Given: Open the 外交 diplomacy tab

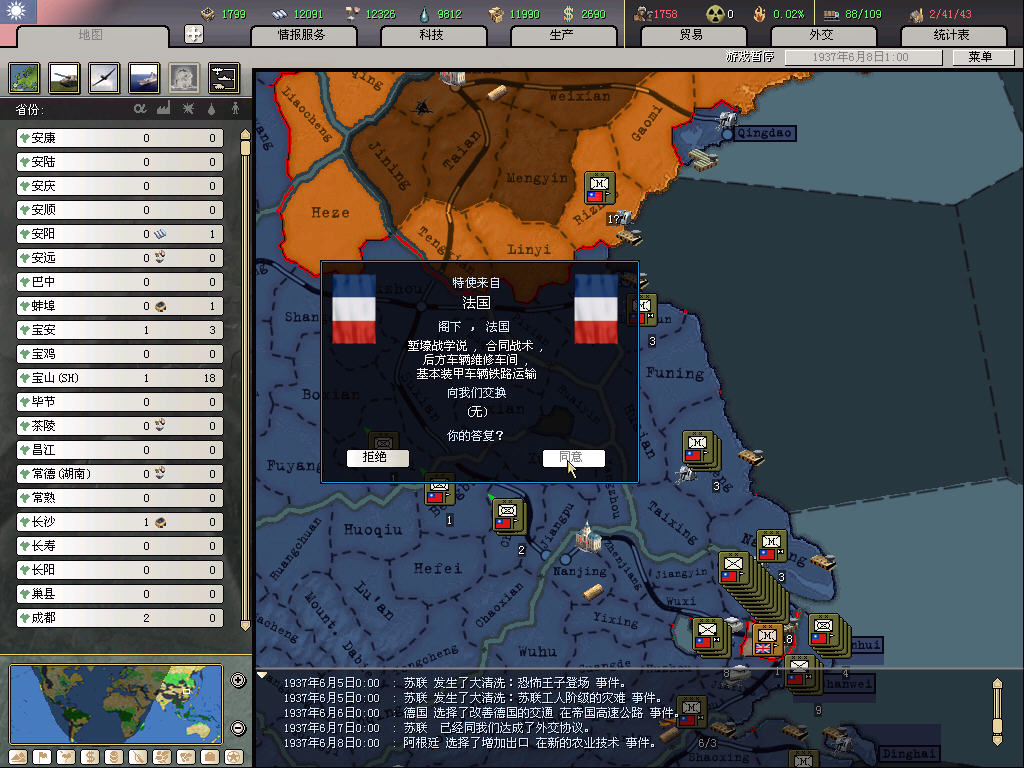Looking at the screenshot, I should [x=820, y=35].
